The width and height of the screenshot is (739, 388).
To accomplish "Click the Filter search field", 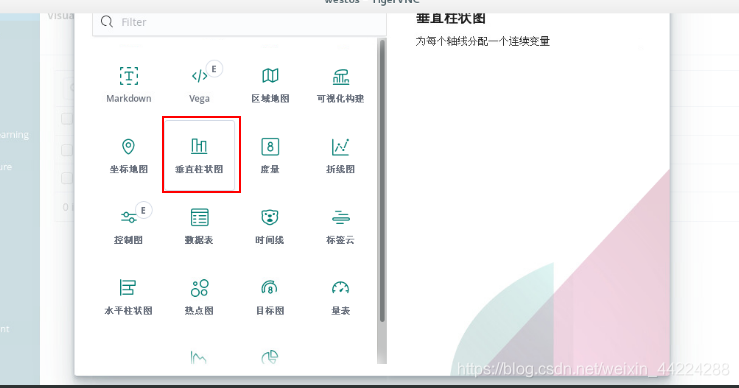I will point(239,23).
